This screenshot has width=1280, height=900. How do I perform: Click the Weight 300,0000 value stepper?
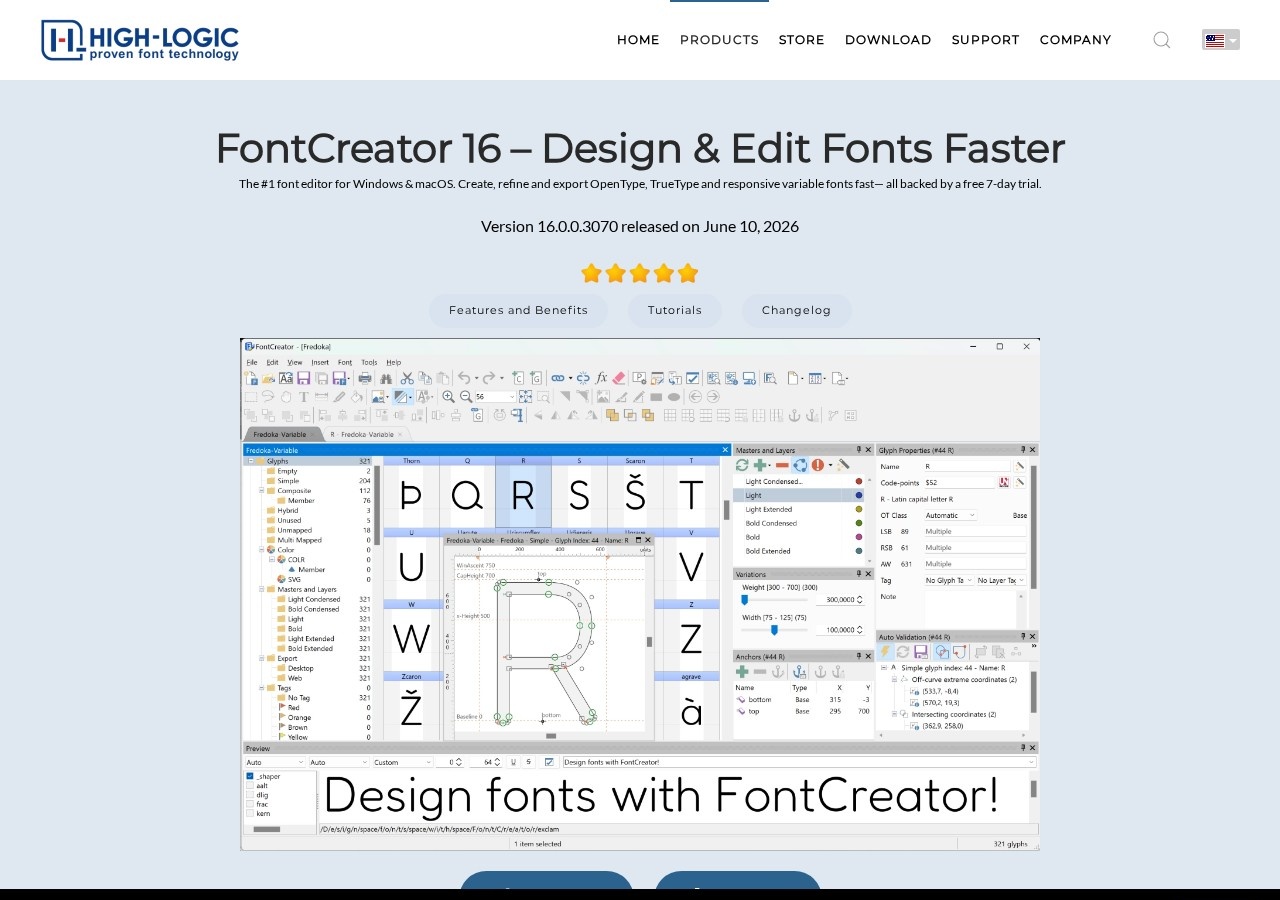tap(860, 600)
